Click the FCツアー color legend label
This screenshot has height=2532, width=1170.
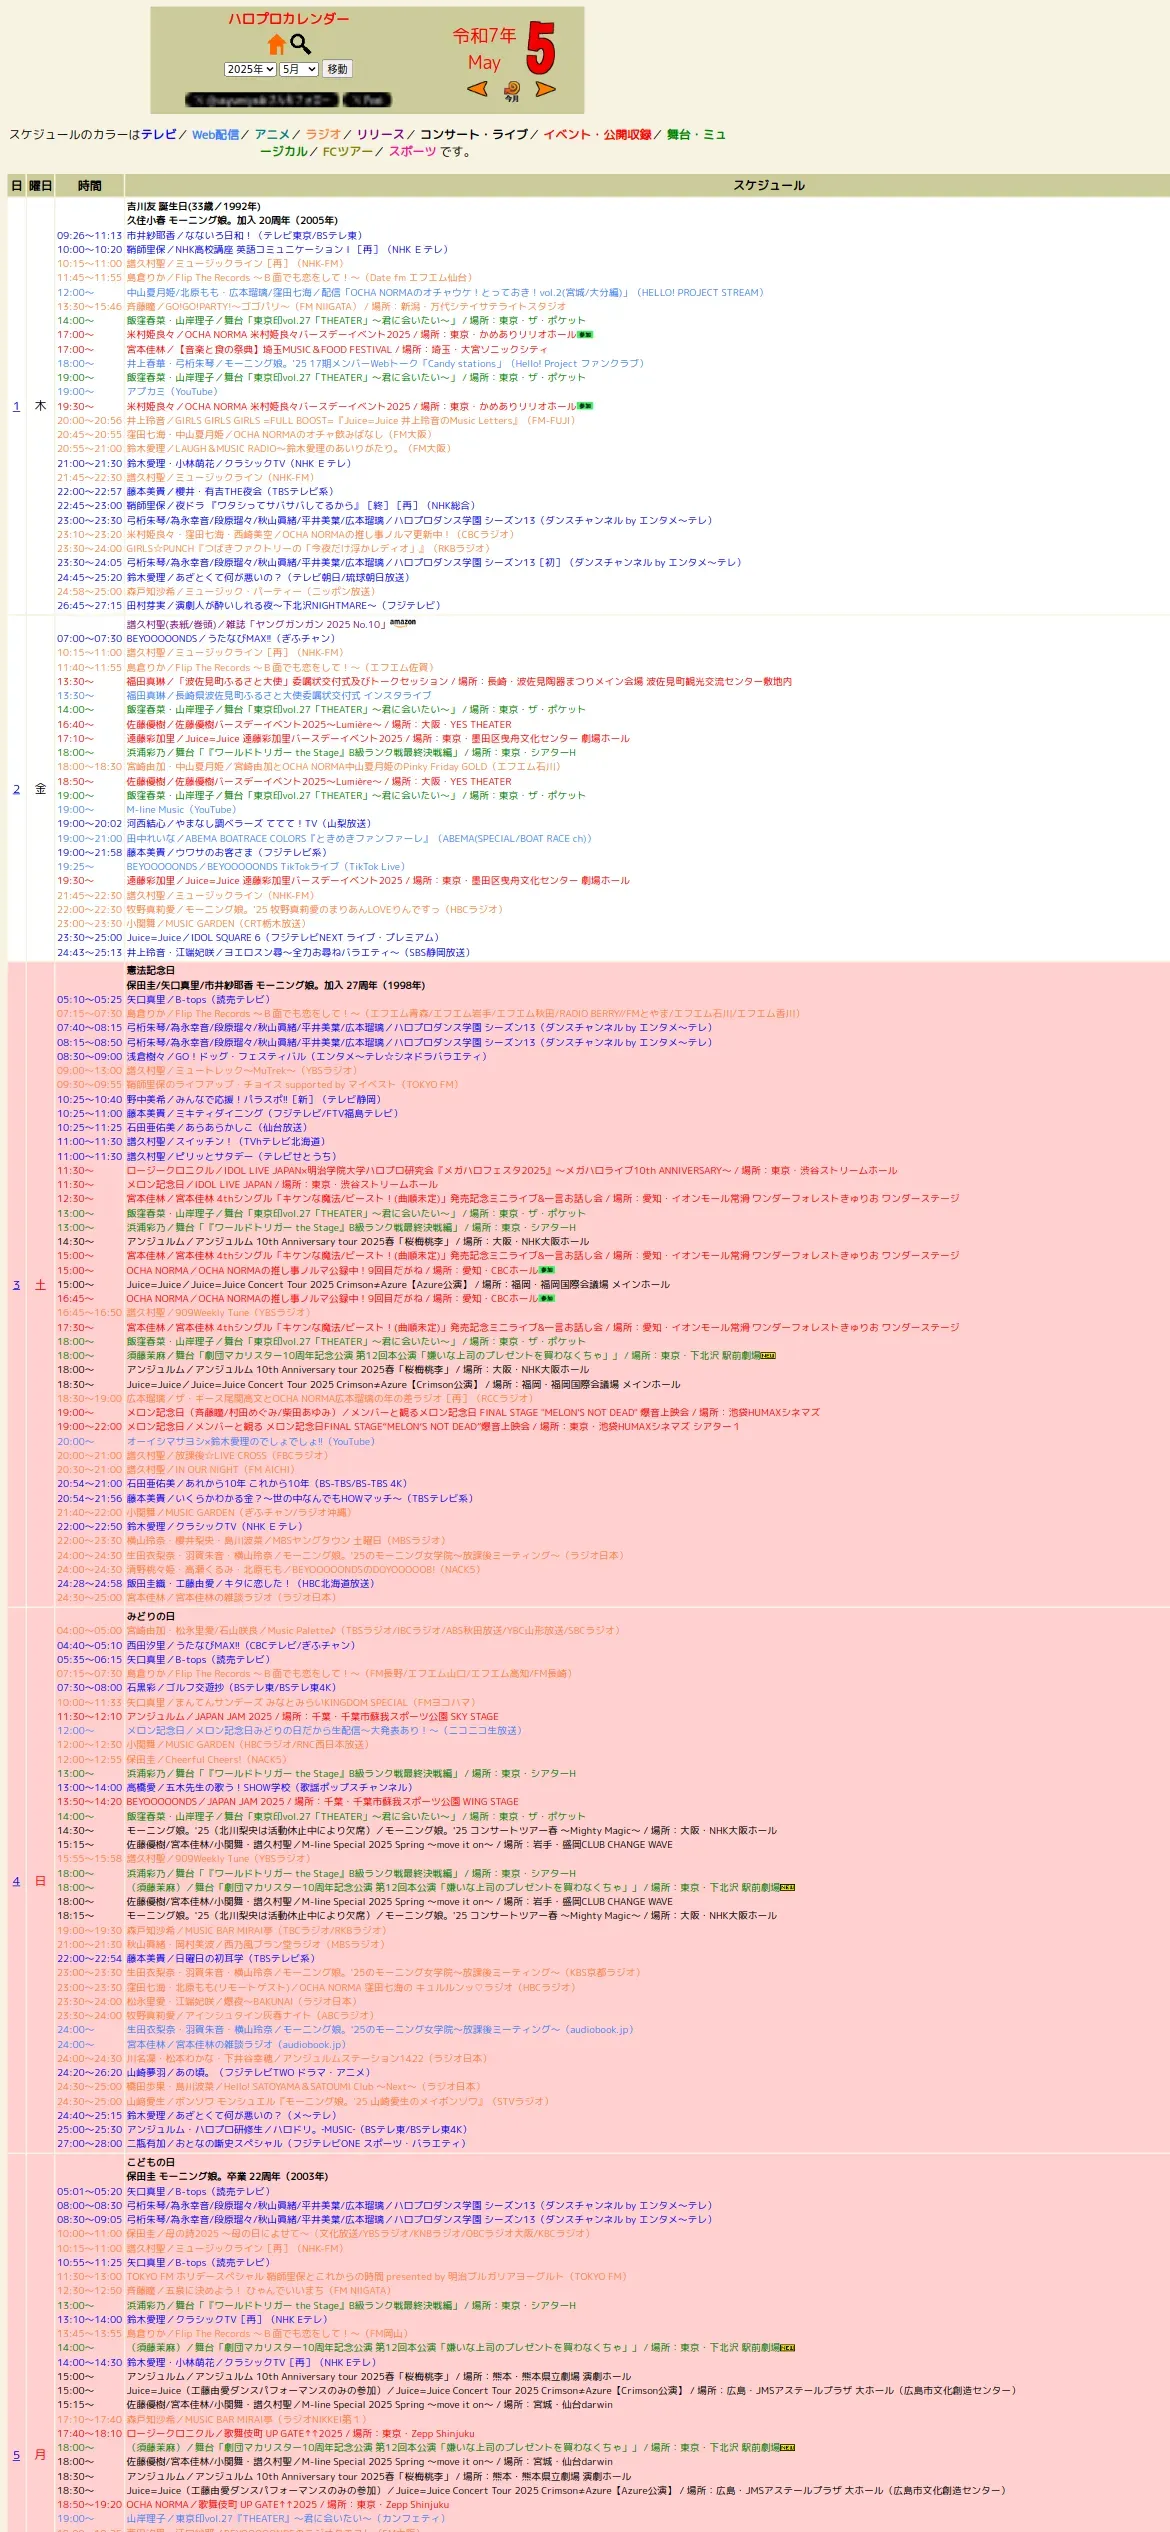pos(348,152)
